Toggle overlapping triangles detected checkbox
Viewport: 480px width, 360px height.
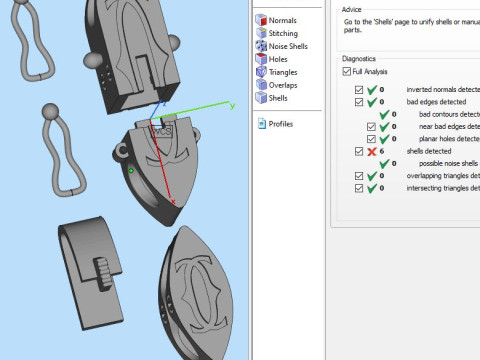click(x=359, y=176)
